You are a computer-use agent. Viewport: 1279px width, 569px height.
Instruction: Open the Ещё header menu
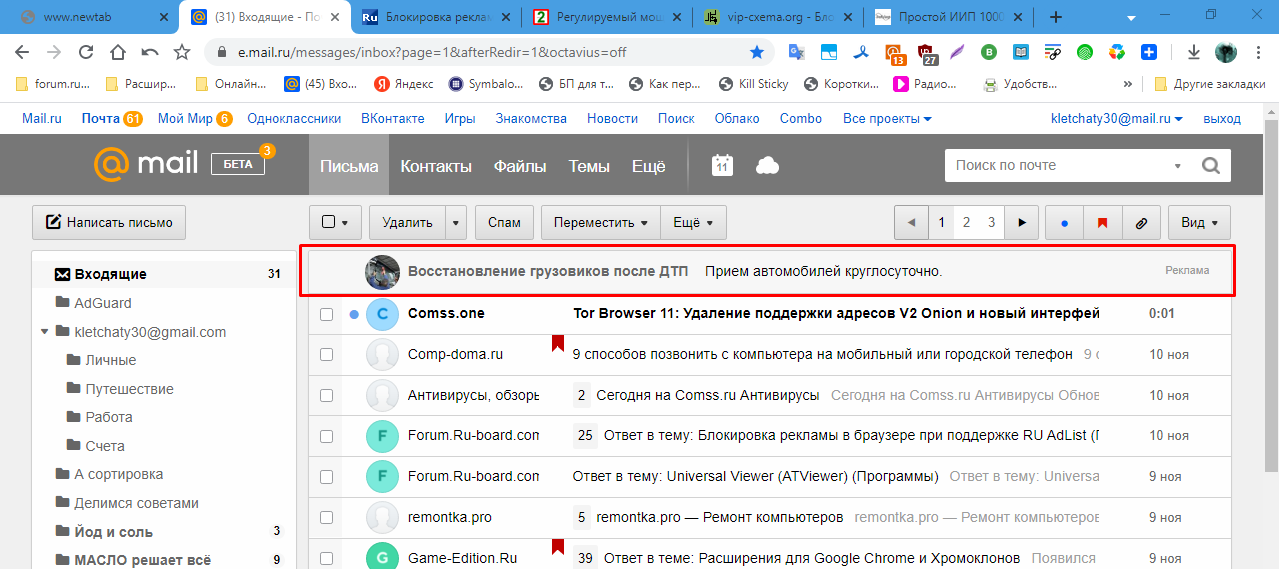pyautogui.click(x=648, y=167)
